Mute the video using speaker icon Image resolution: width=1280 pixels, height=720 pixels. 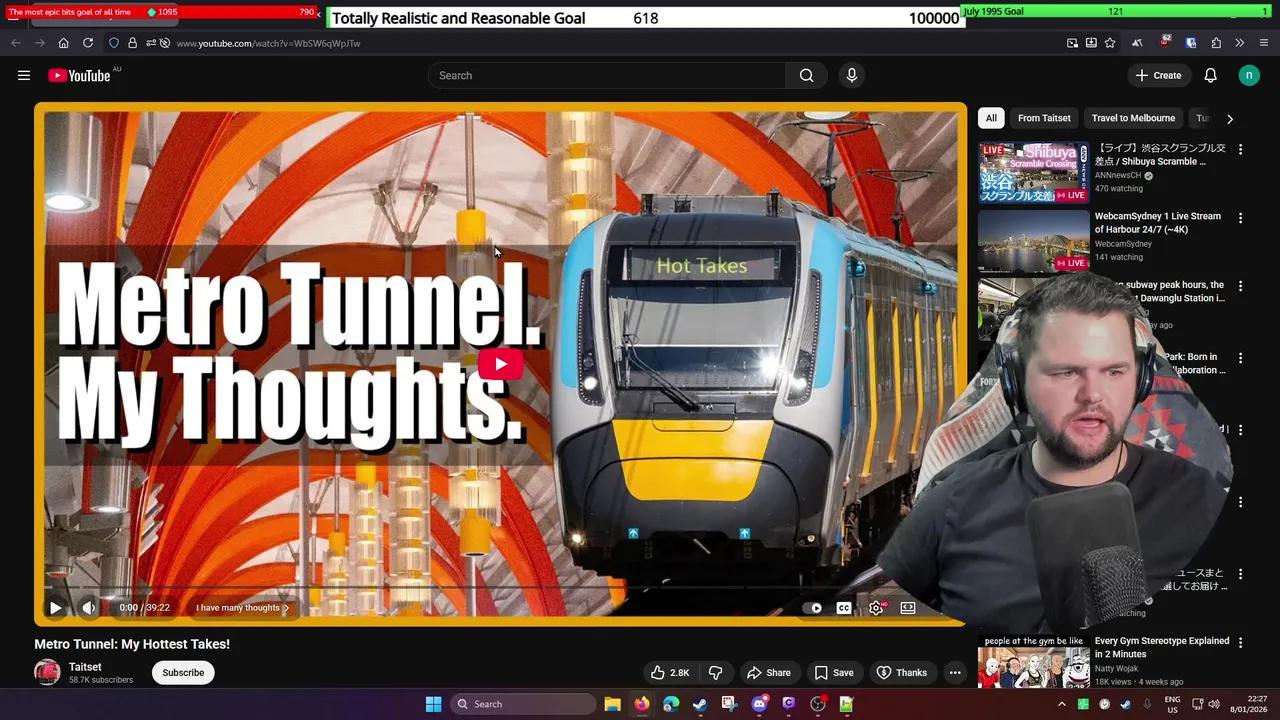pos(89,607)
